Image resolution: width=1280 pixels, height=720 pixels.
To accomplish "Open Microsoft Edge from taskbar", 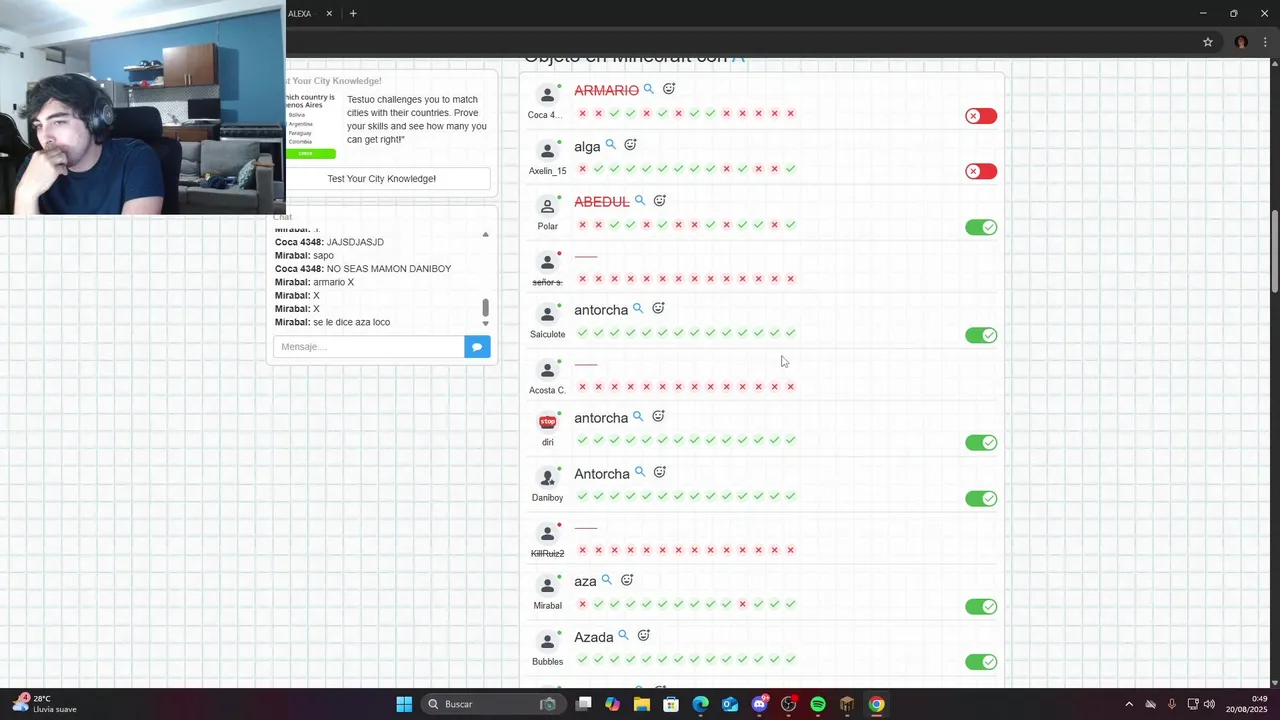I will coord(701,704).
